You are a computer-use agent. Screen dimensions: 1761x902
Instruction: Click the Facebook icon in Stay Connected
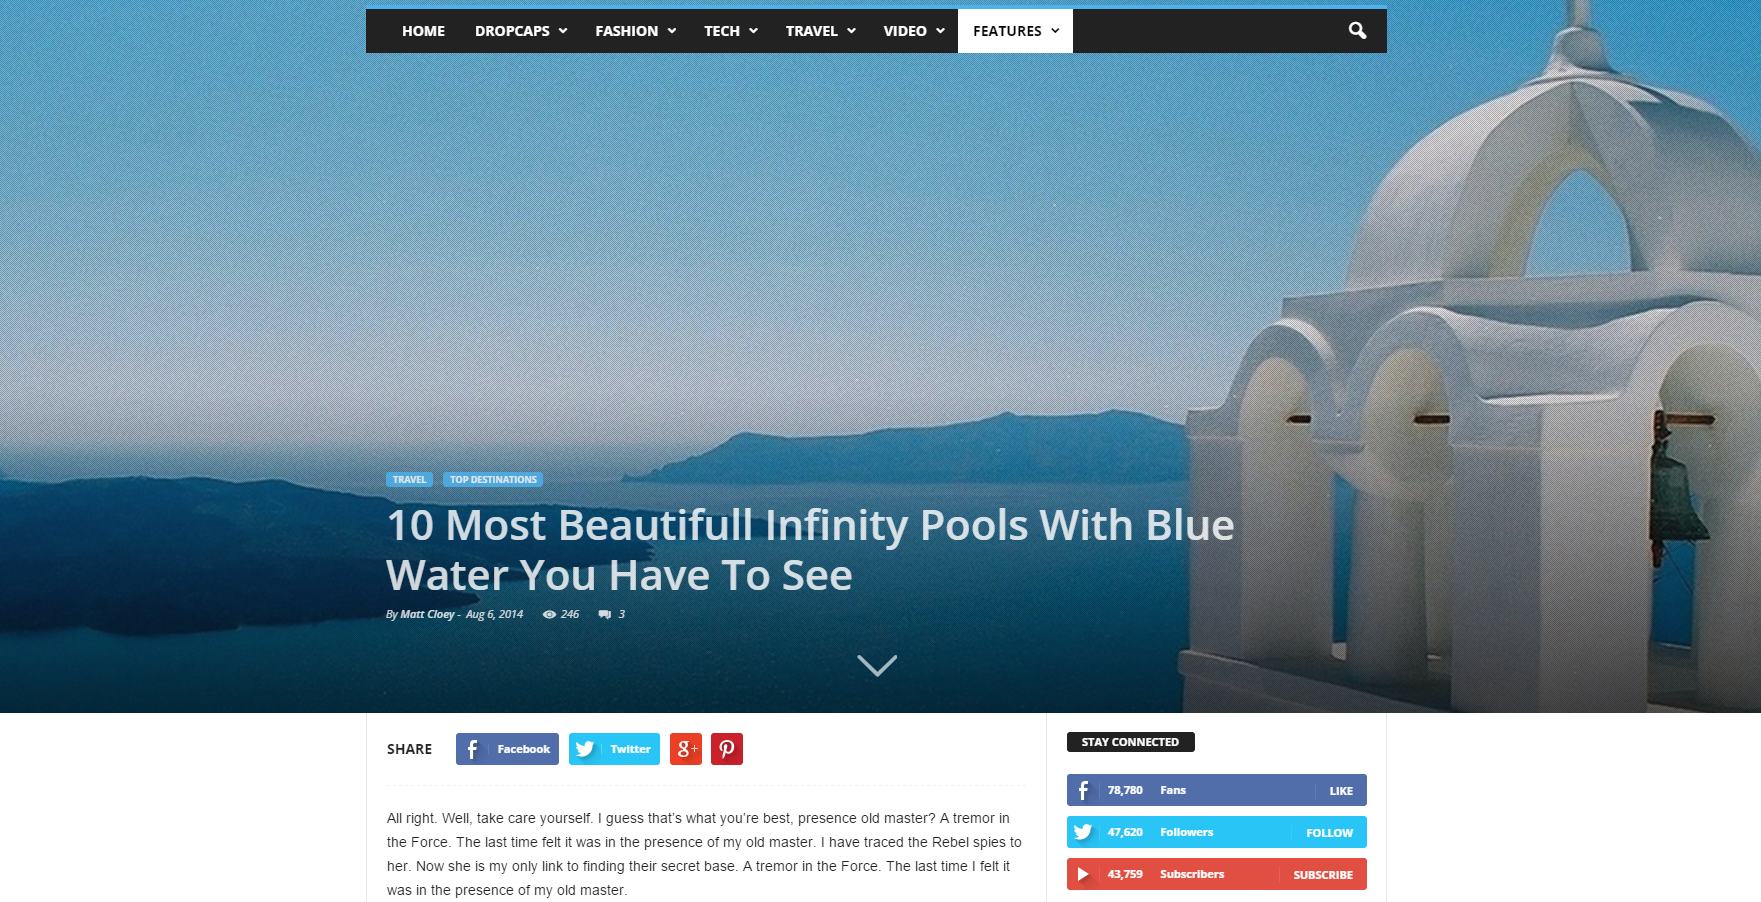(x=1082, y=790)
